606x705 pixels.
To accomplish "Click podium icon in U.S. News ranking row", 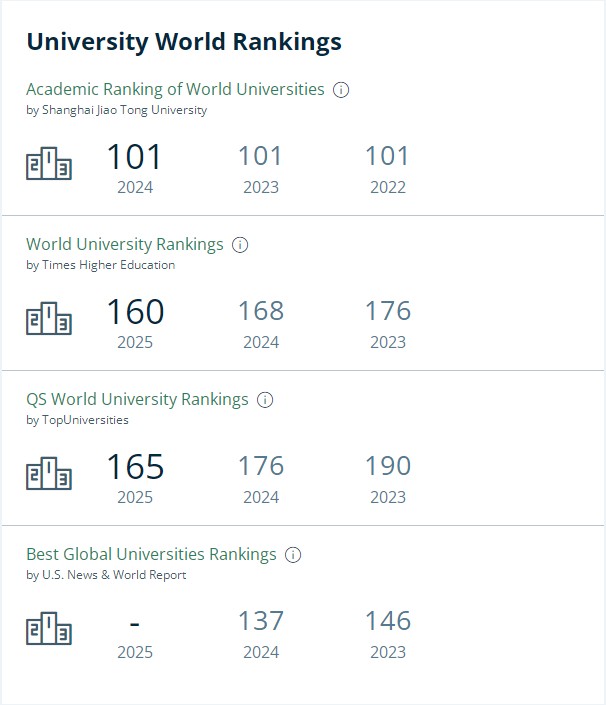I will tap(49, 630).
